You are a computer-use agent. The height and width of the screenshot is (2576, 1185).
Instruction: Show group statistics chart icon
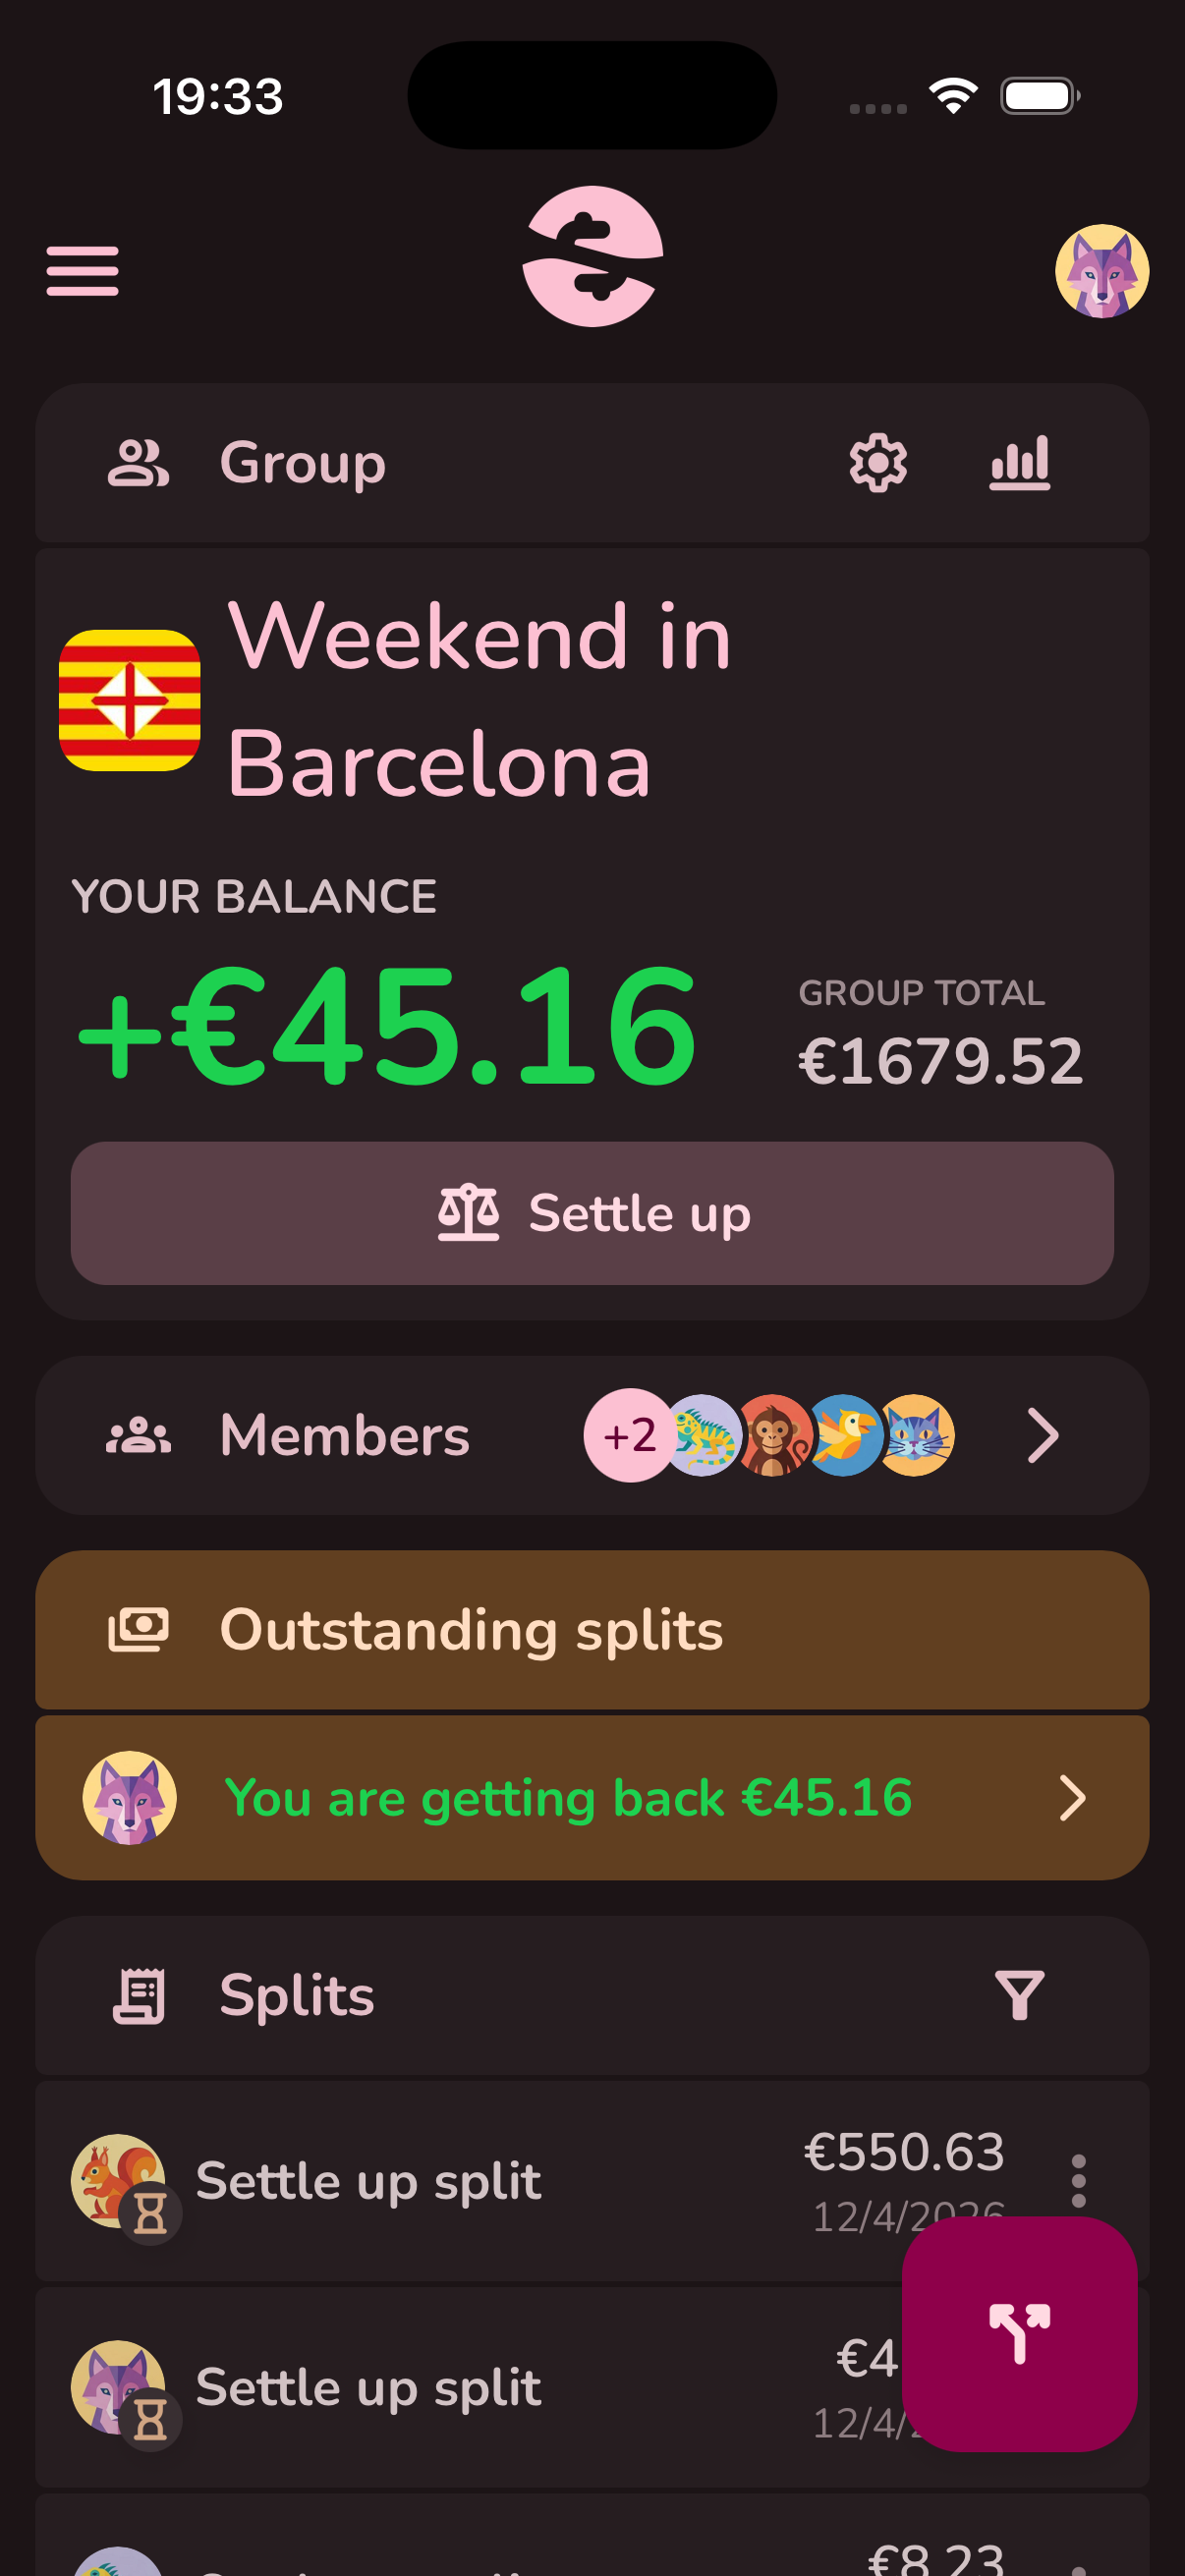click(1019, 463)
